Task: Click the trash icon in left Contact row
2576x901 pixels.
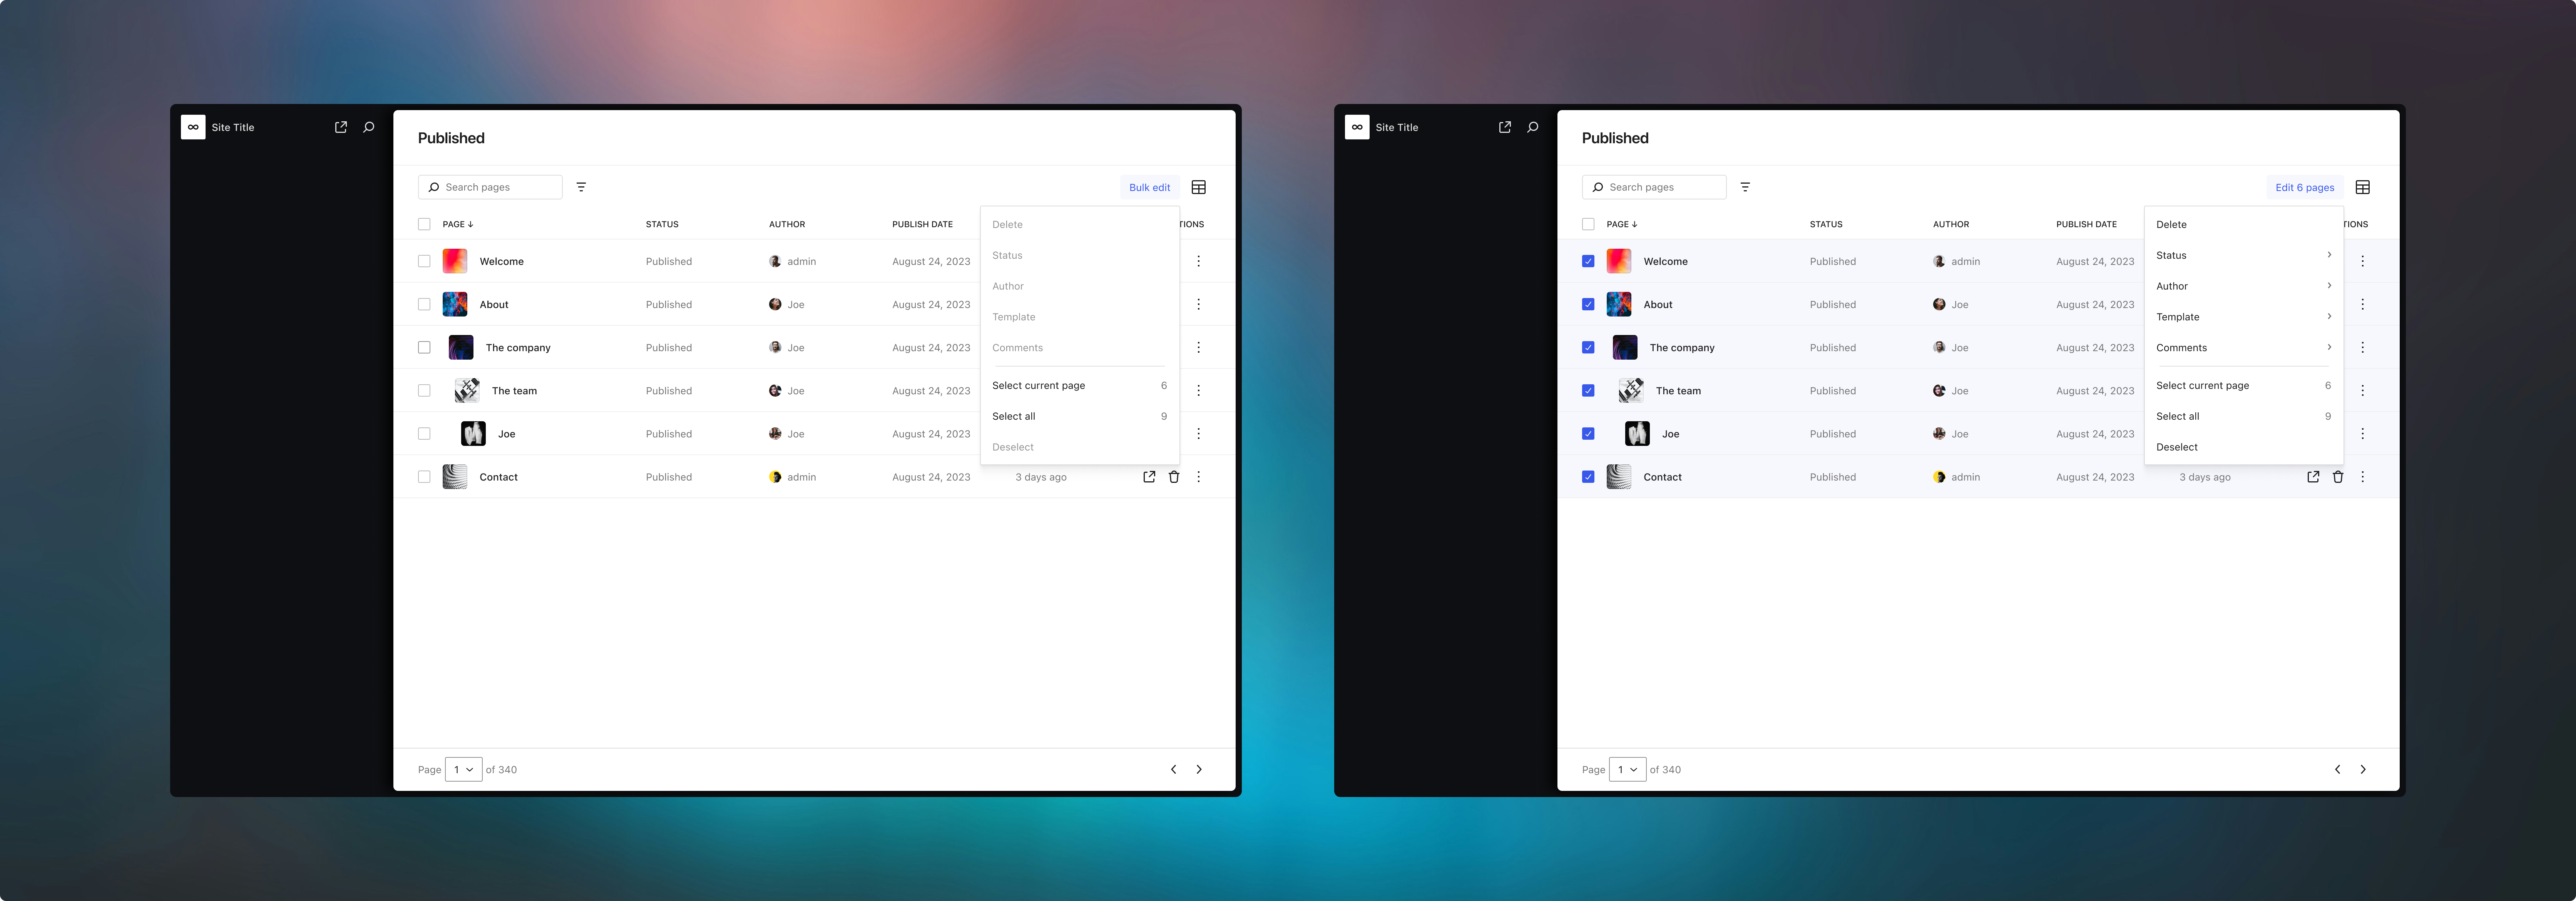Action: pyautogui.click(x=1174, y=477)
